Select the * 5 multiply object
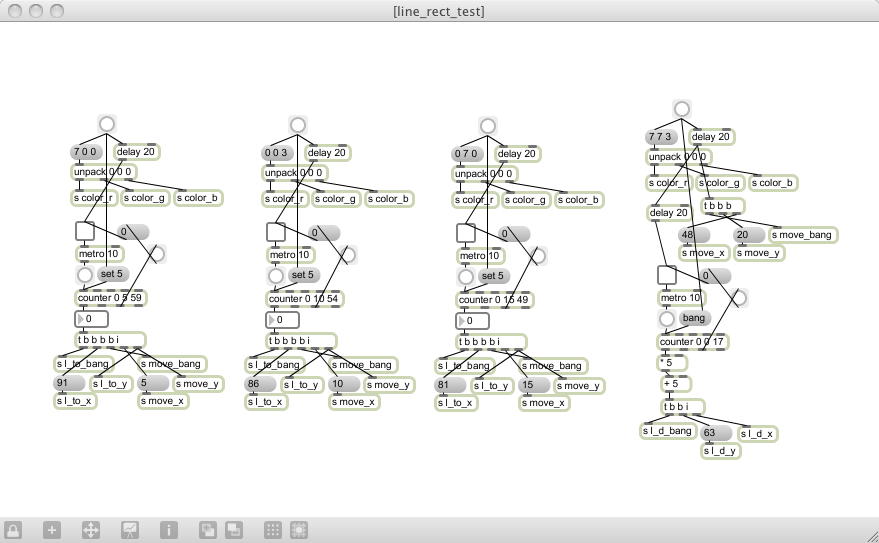This screenshot has width=879, height=543. tap(672, 363)
